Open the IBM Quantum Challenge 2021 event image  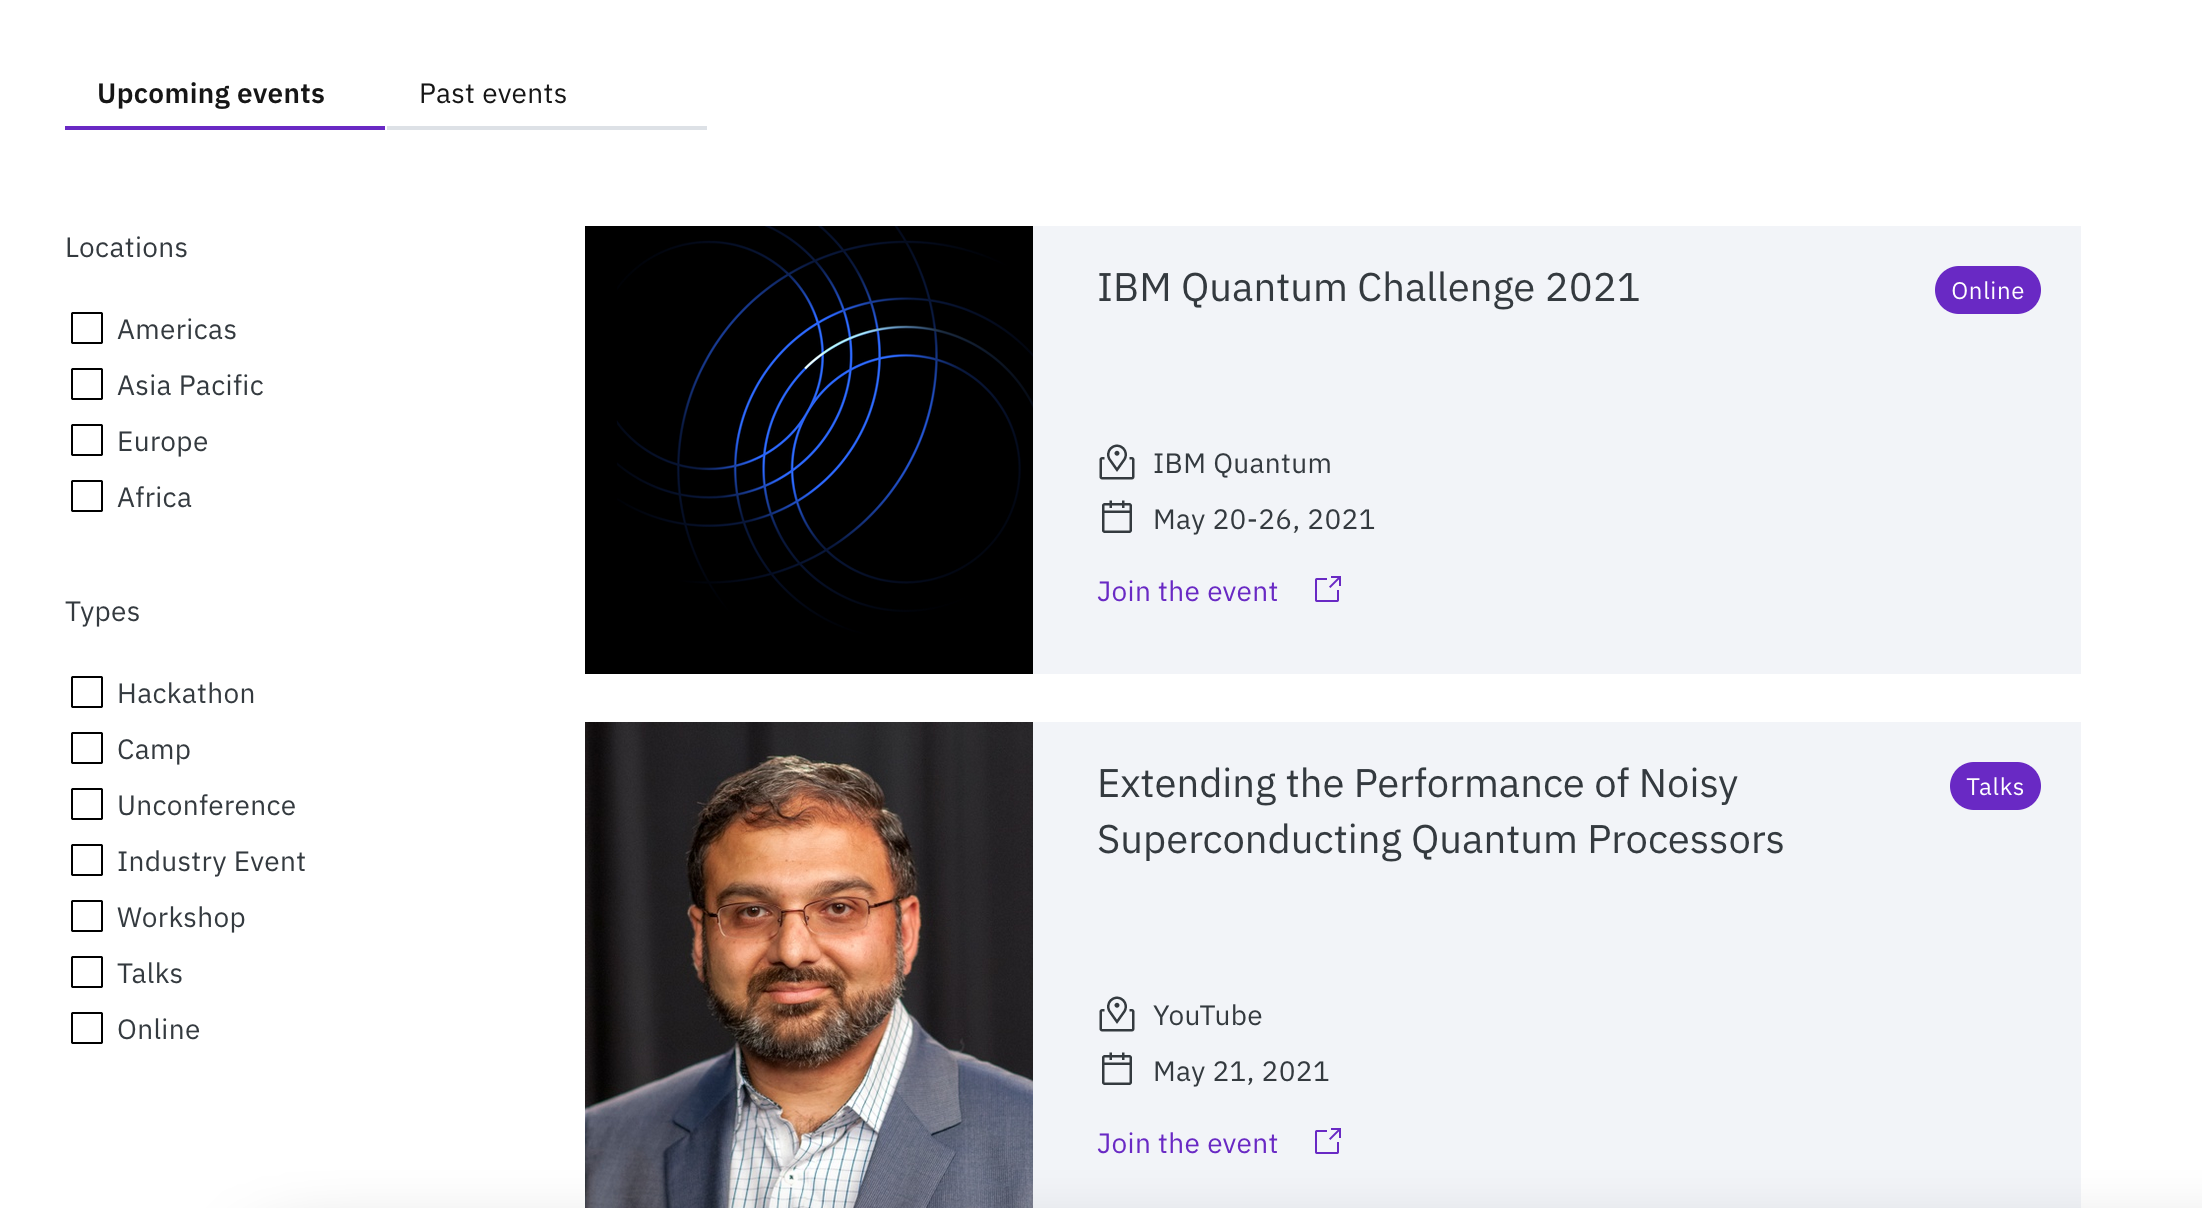click(x=808, y=450)
